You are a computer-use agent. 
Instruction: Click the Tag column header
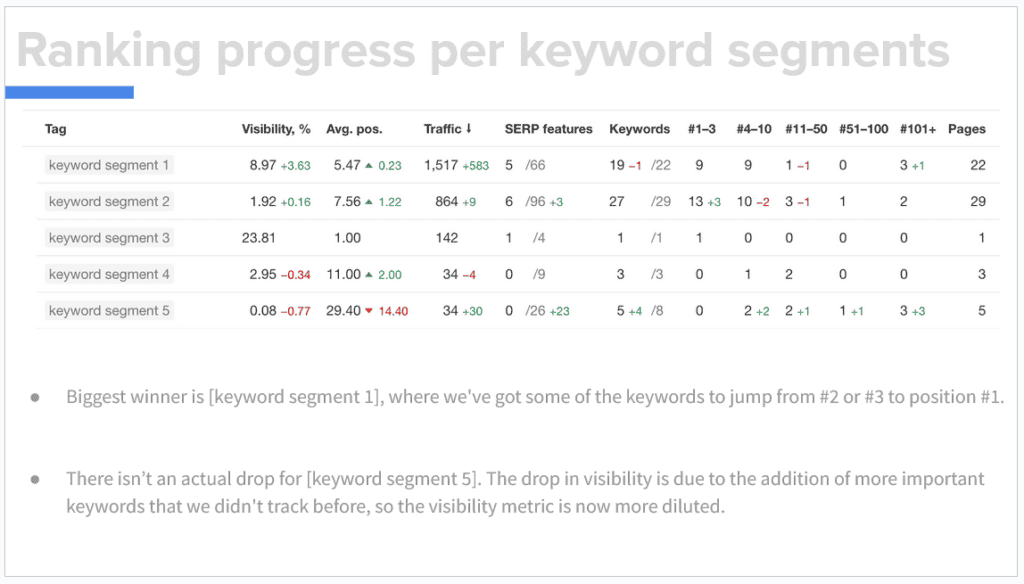[56, 129]
